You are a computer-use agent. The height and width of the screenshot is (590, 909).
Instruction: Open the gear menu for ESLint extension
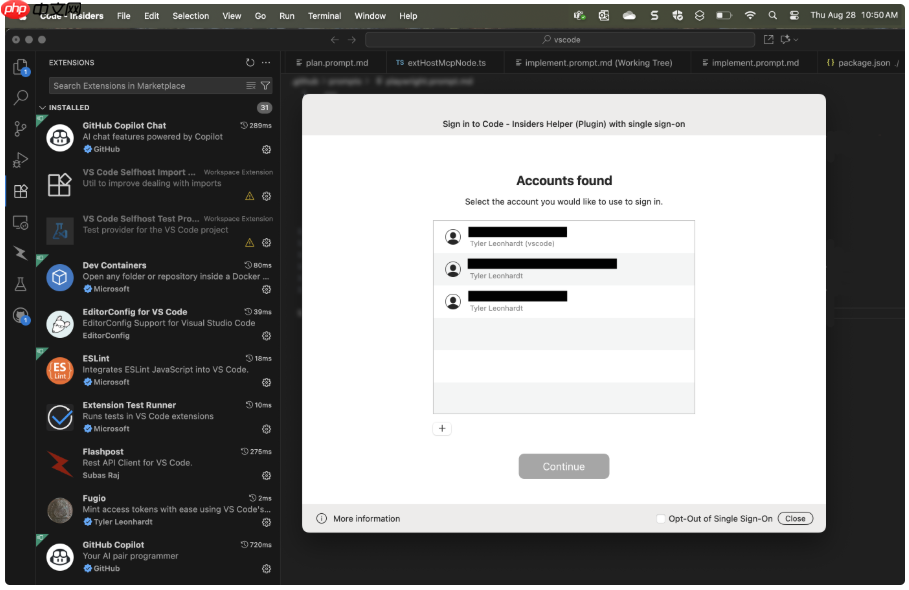coord(267,382)
